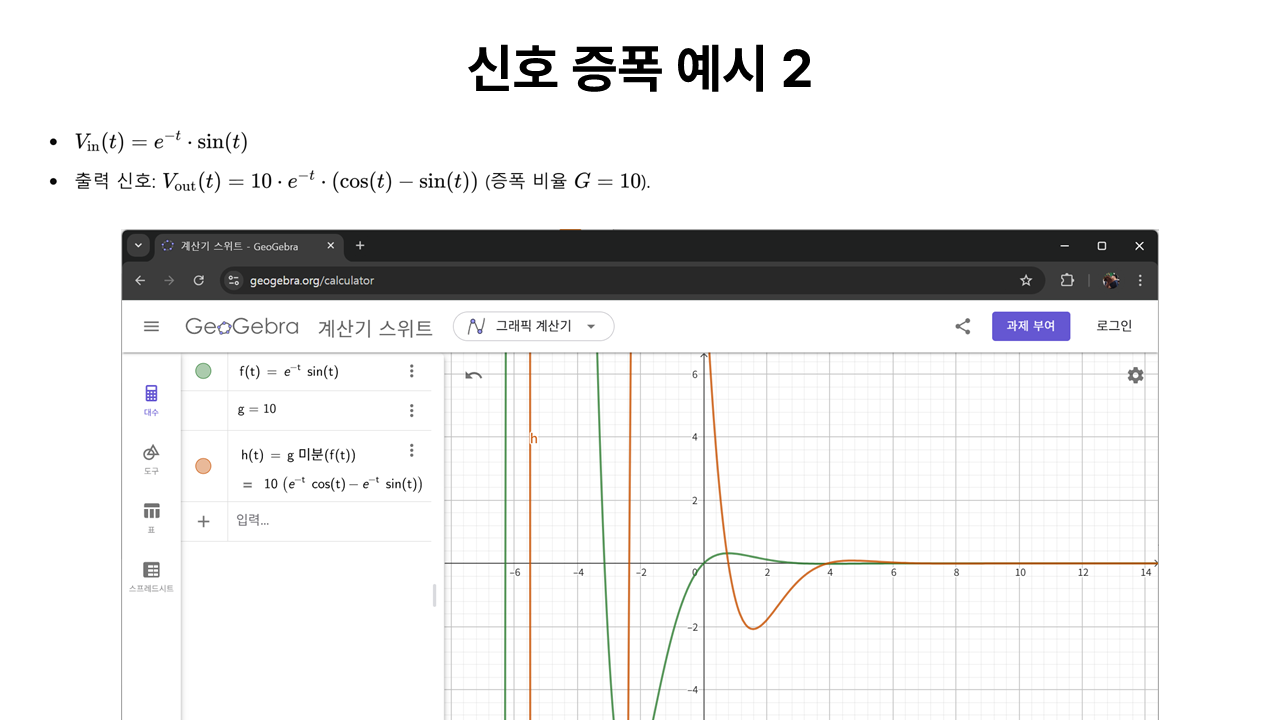Image resolution: width=1280 pixels, height=720 pixels.
Task: Click the algebra panel scrollbar handle
Action: (x=434, y=595)
